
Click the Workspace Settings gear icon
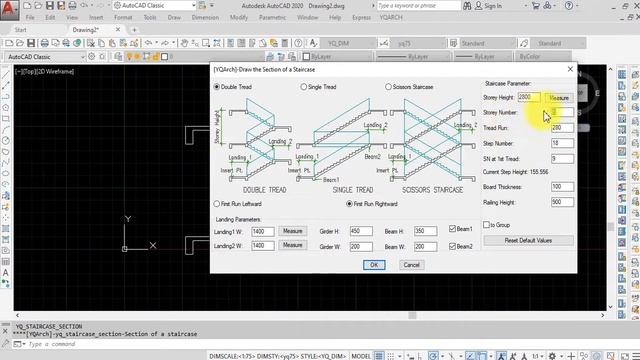click(91, 56)
